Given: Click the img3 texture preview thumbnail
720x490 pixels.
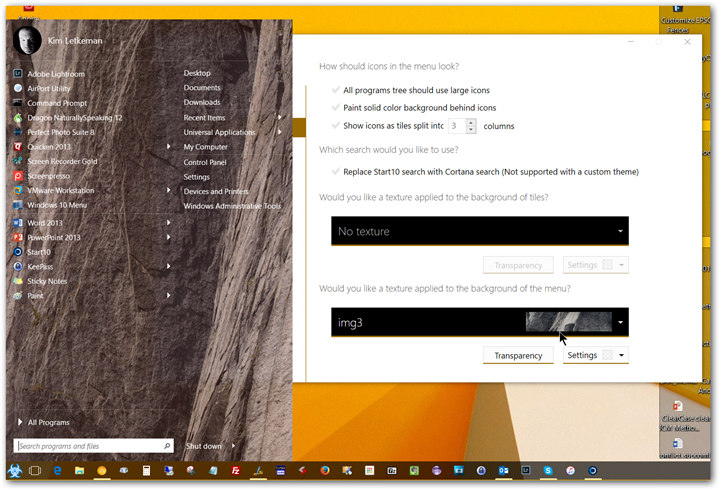Looking at the screenshot, I should pos(568,322).
